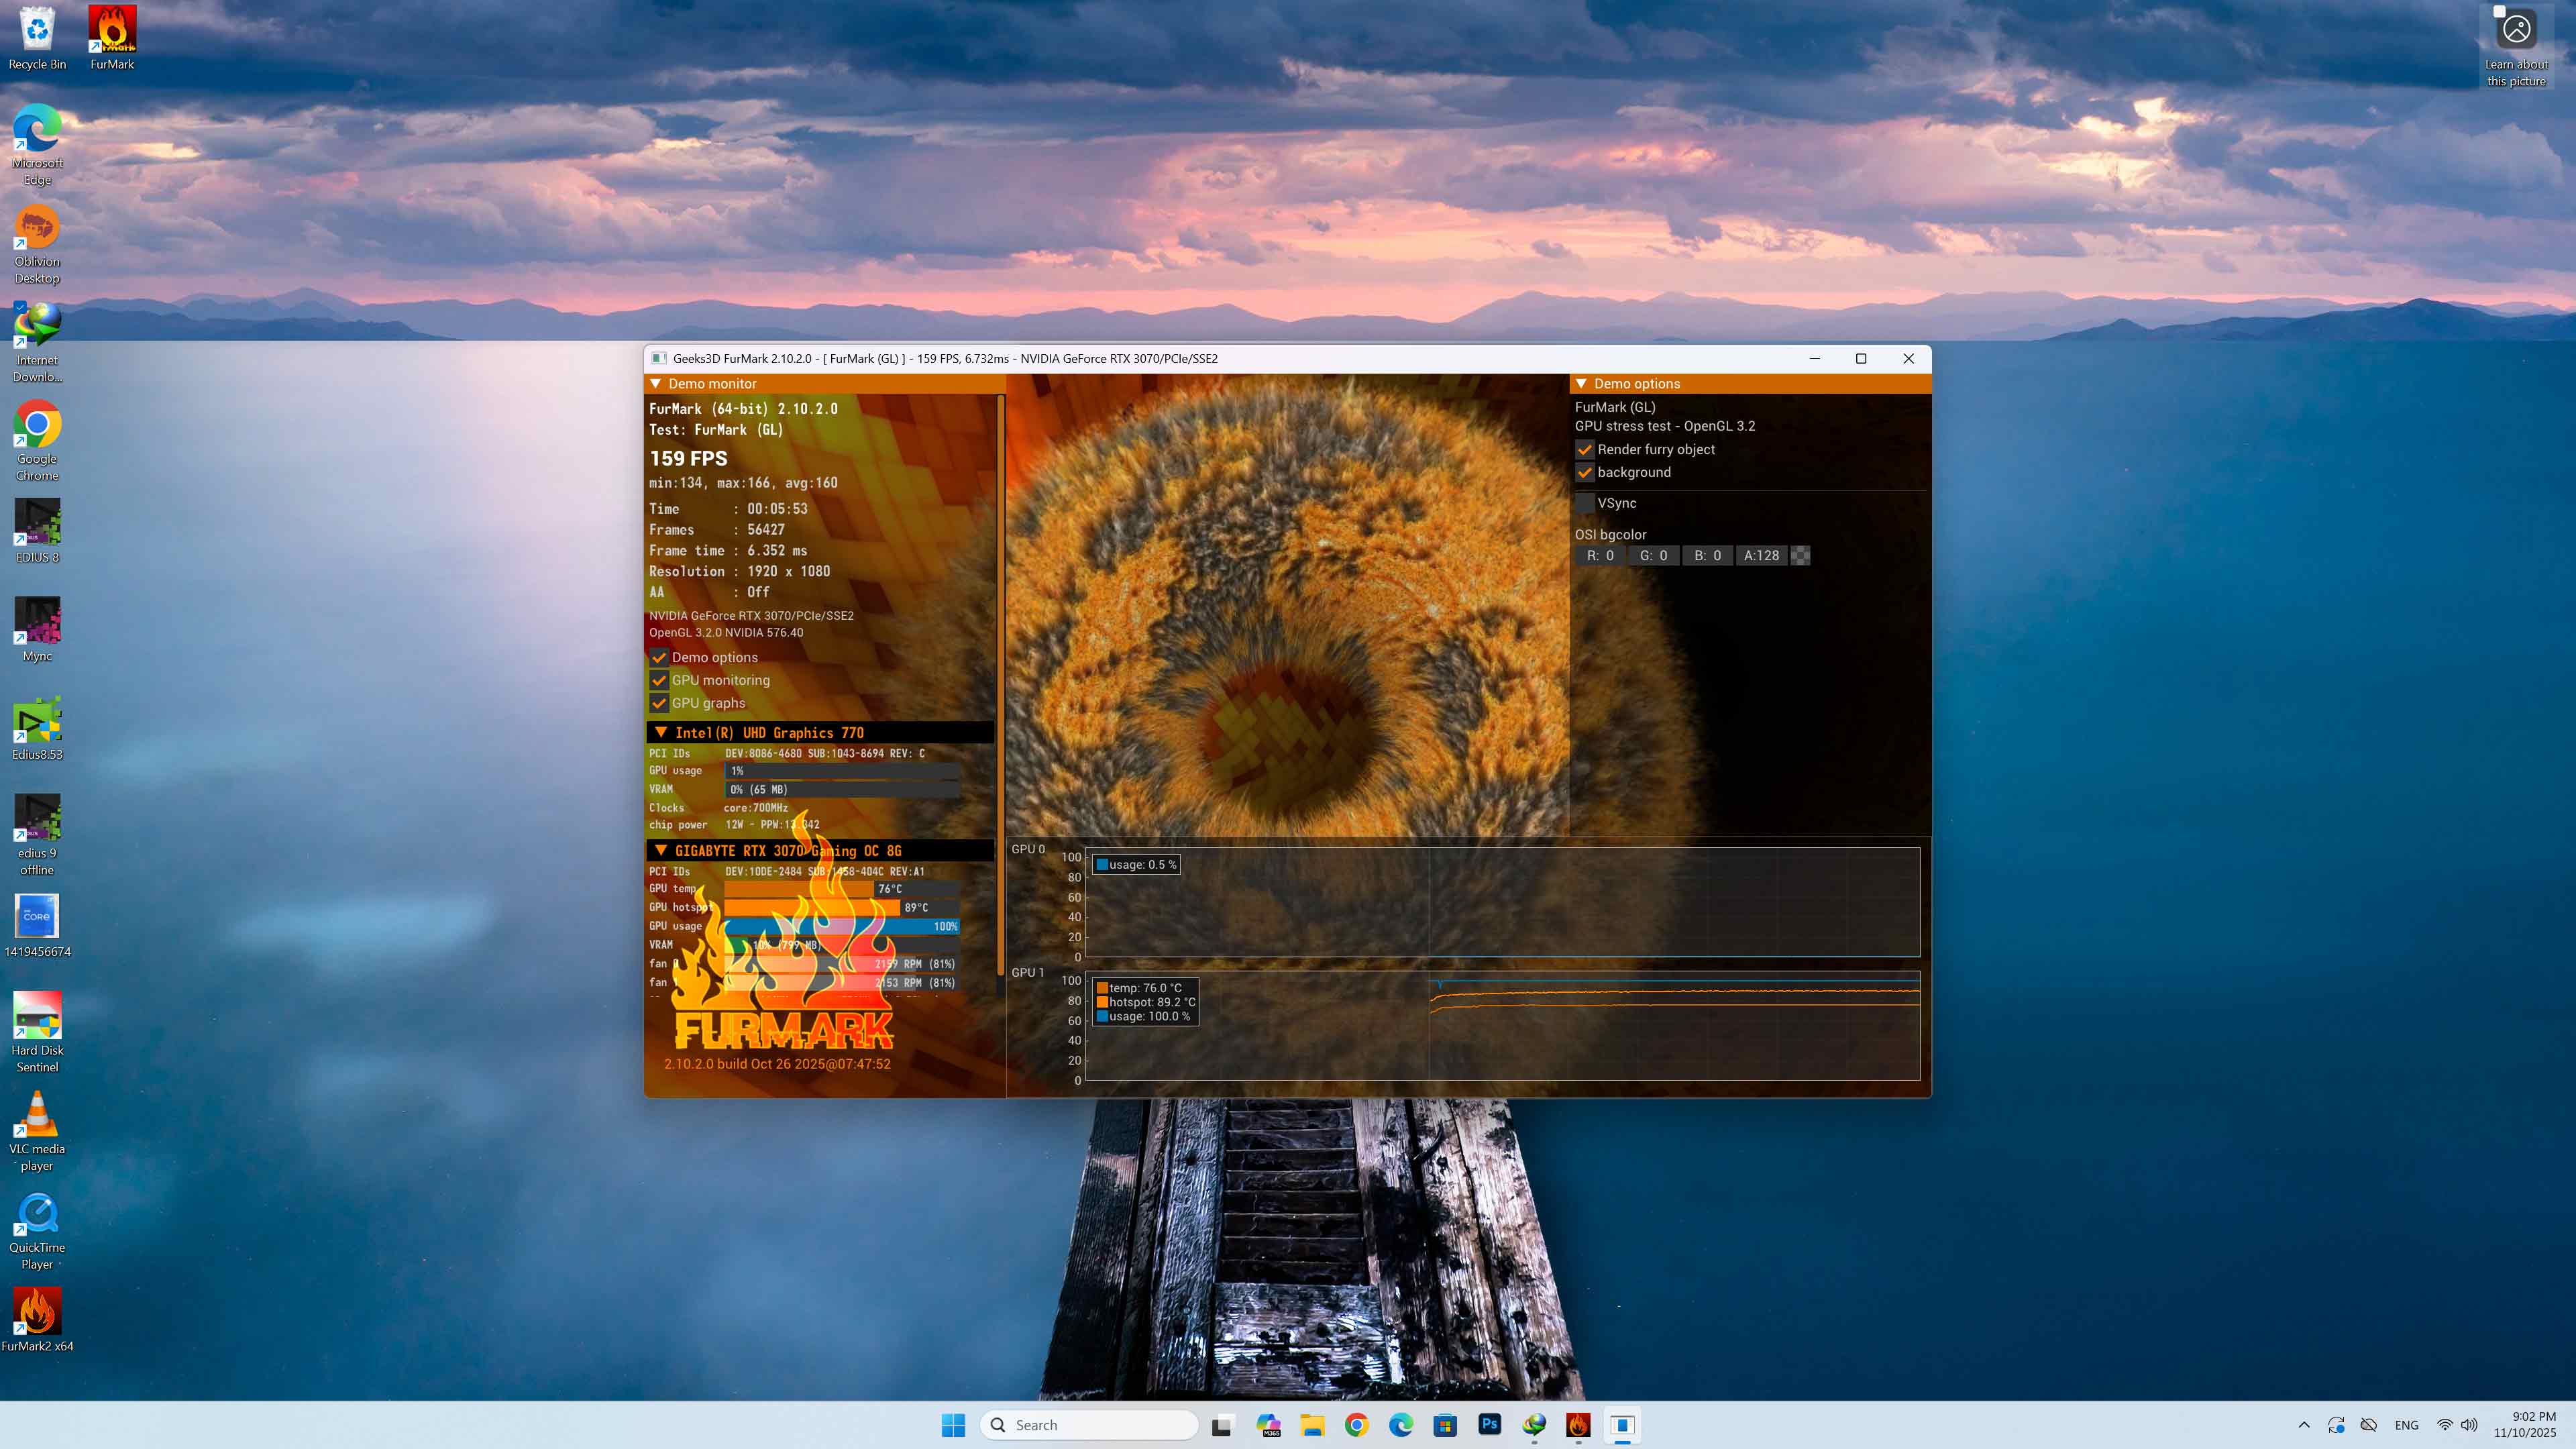
Task: Launch EDIUS 8 desktop shortcut
Action: (x=37, y=522)
